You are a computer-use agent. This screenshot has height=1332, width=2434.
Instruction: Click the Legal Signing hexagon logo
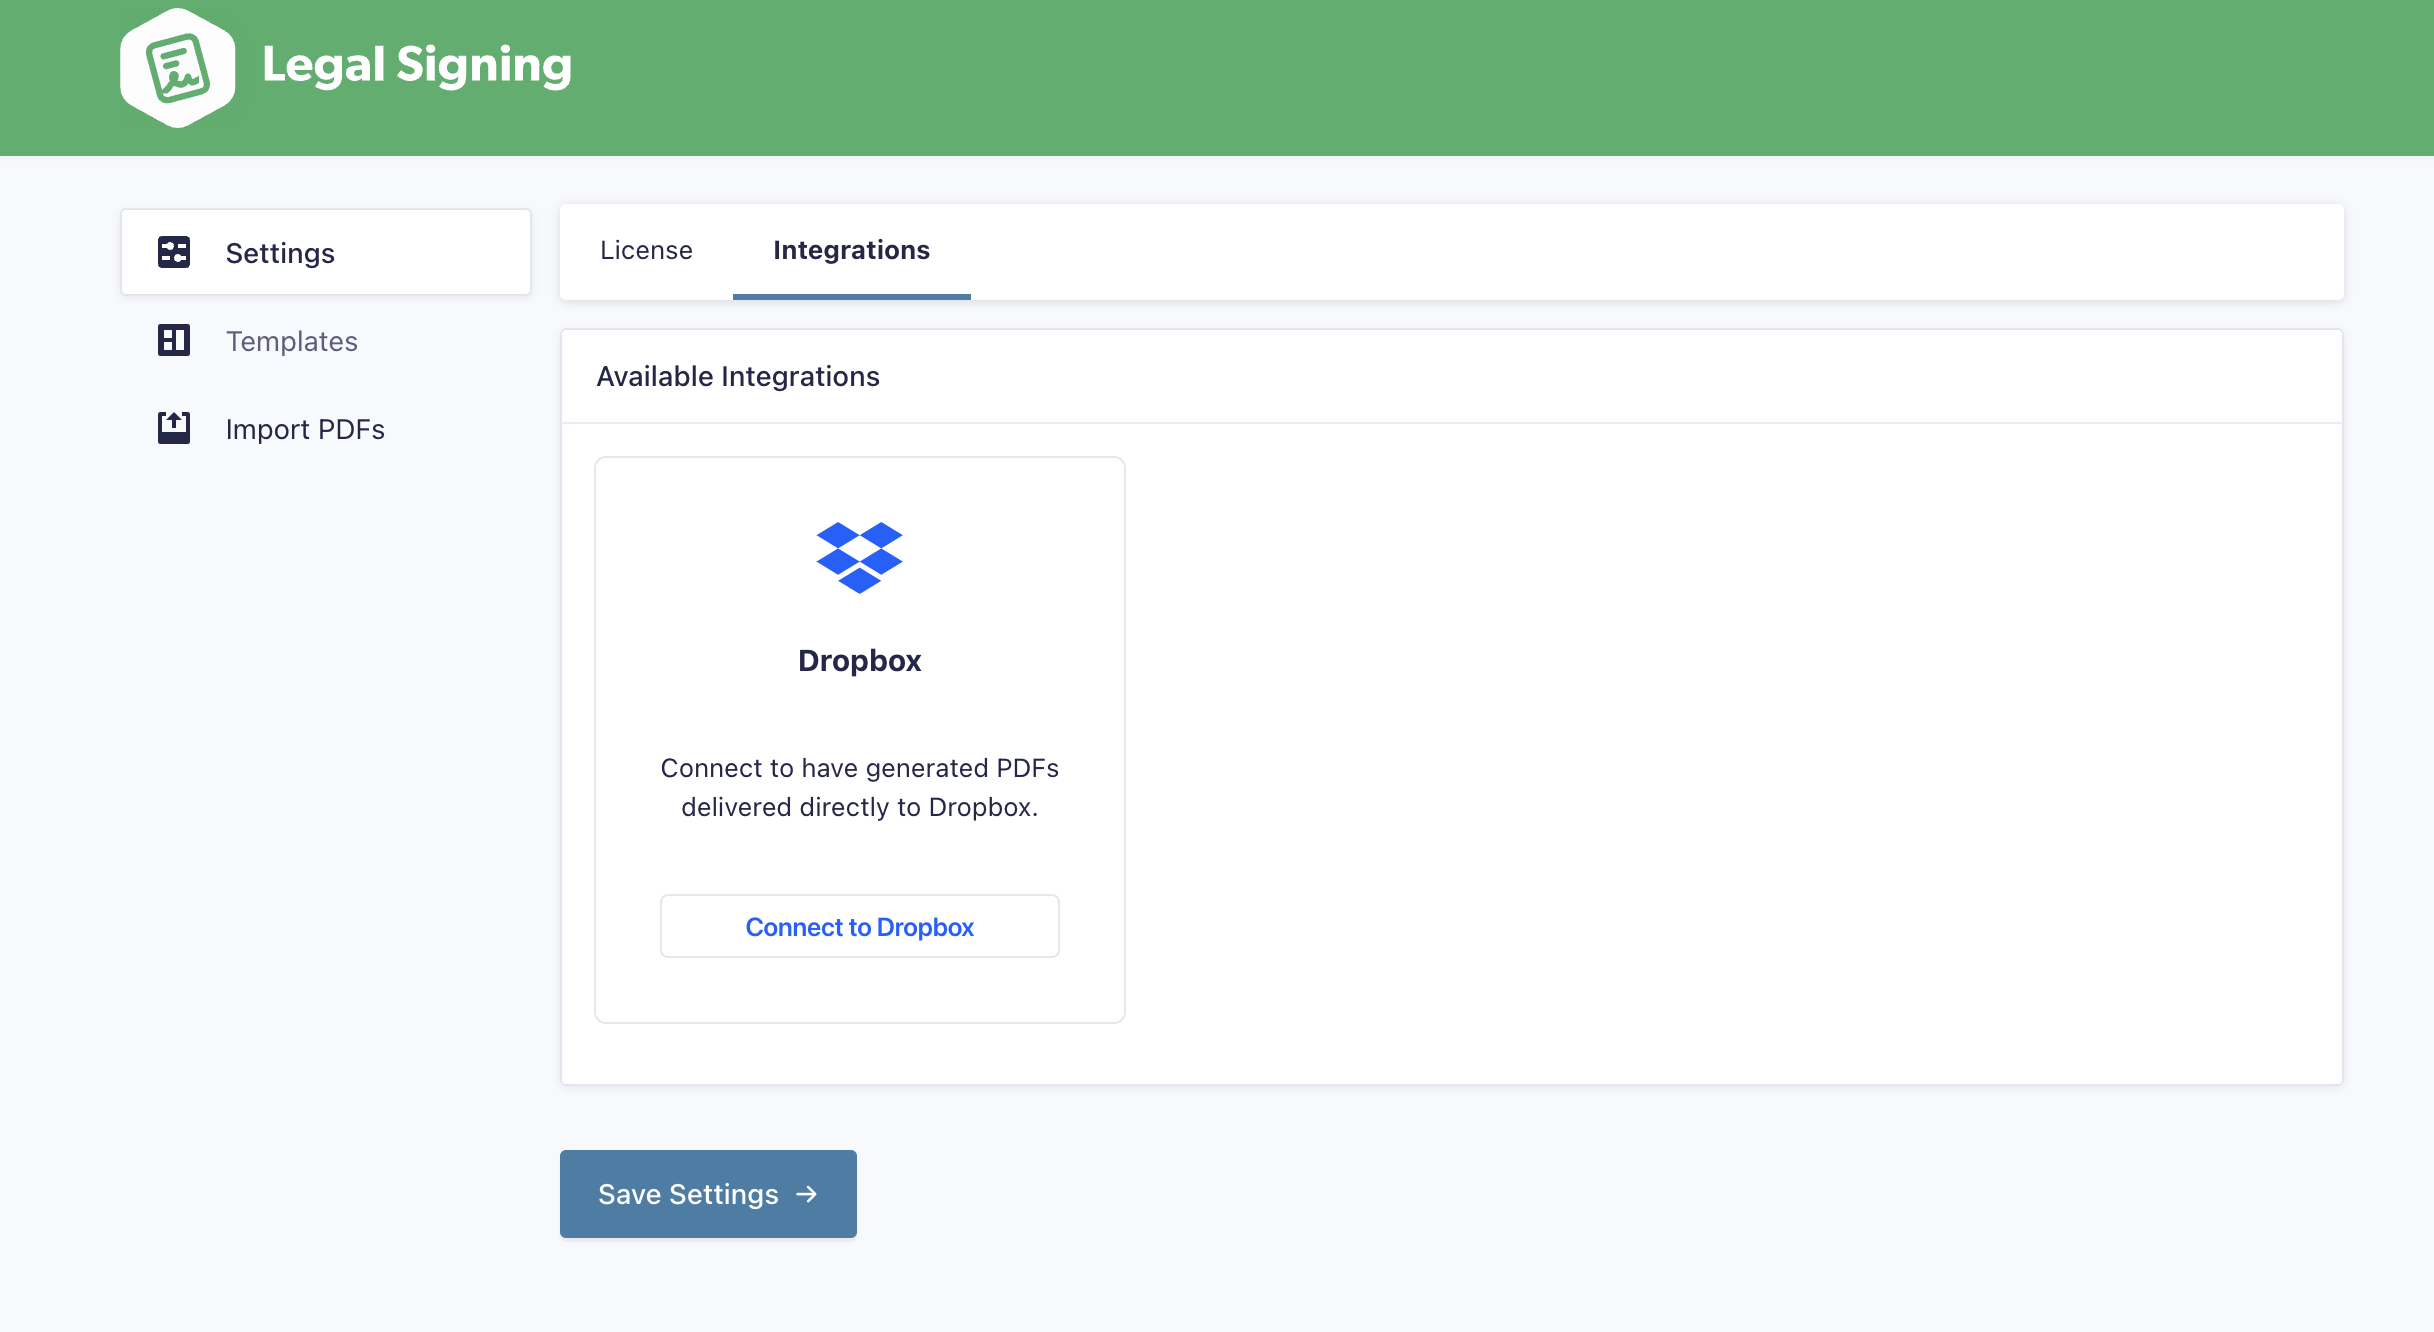pos(178,68)
